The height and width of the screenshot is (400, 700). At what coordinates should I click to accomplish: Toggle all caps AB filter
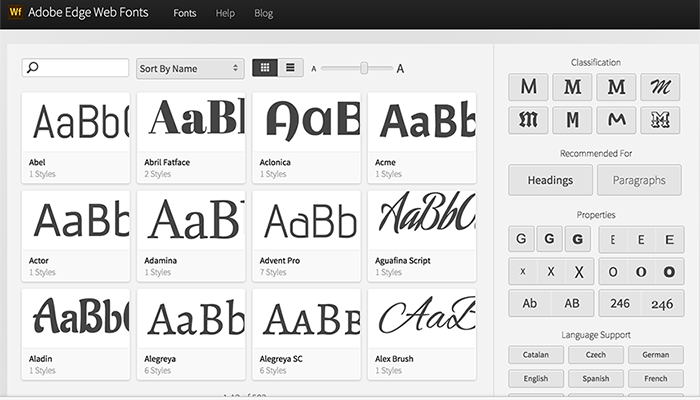tap(572, 303)
